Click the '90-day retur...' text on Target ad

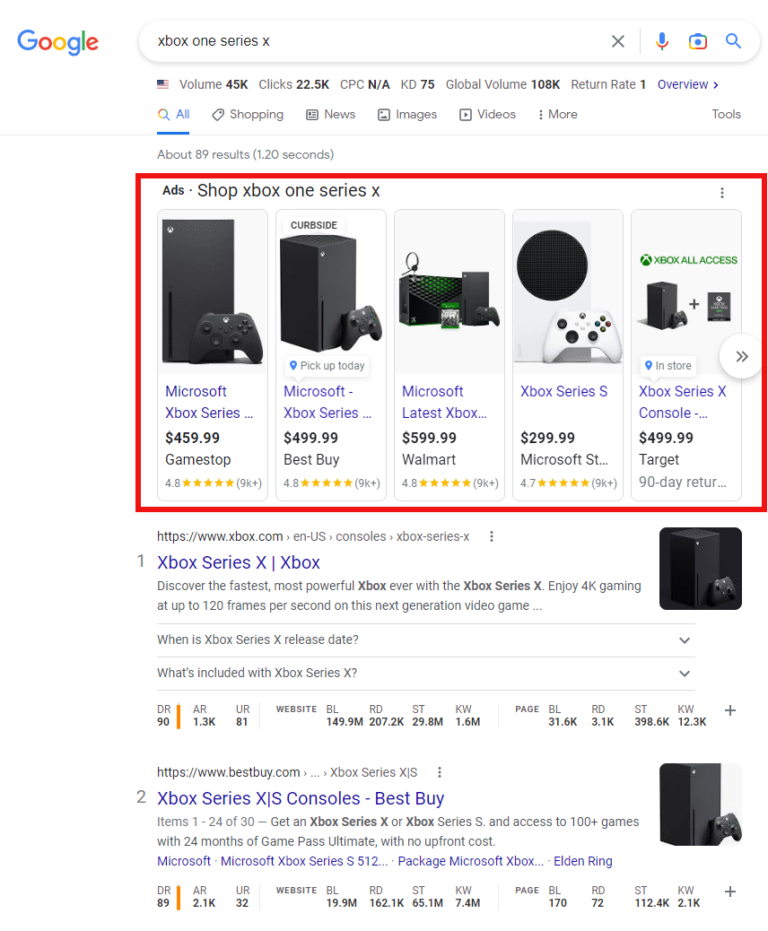click(x=682, y=482)
